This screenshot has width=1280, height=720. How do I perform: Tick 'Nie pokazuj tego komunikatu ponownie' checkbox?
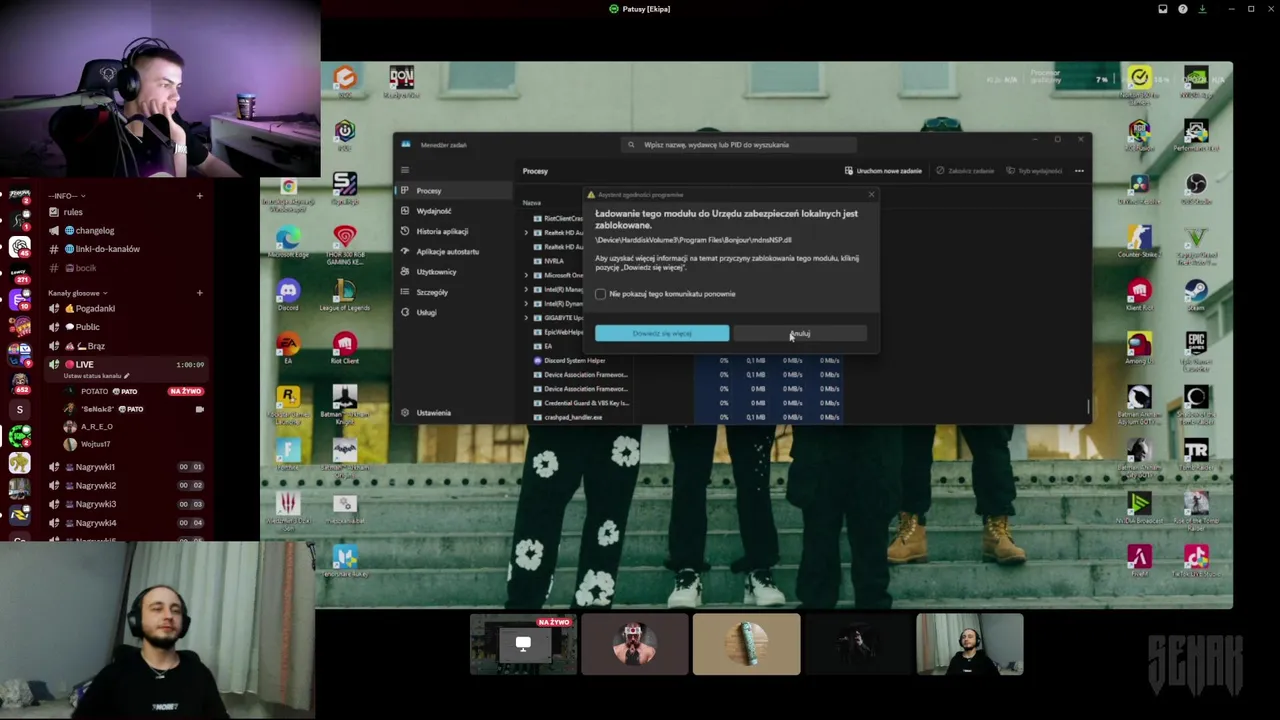(x=601, y=294)
